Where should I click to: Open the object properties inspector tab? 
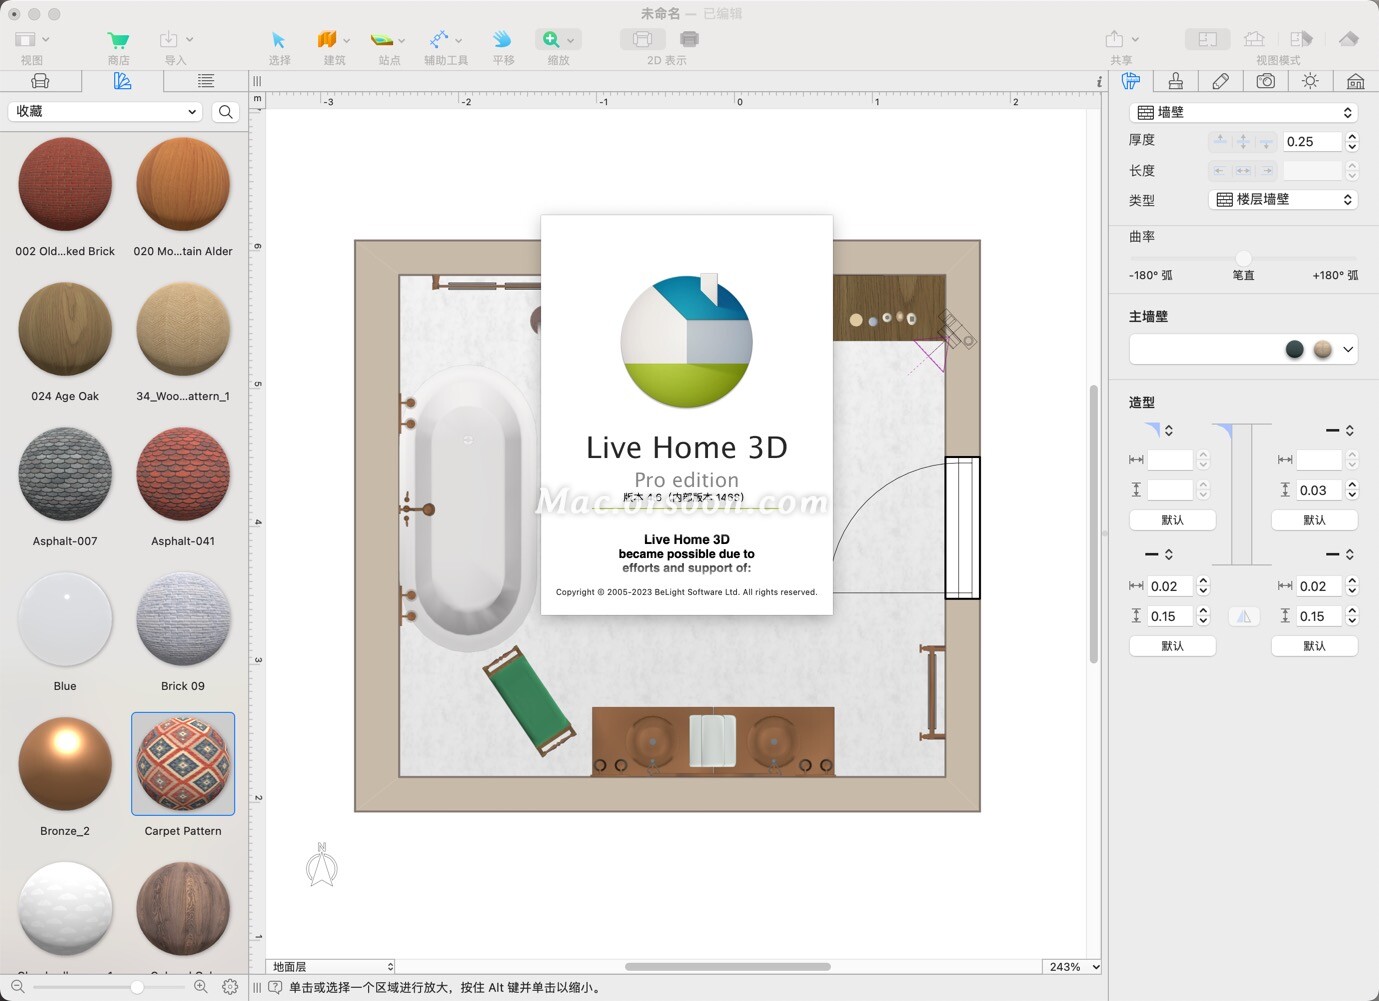click(1131, 81)
